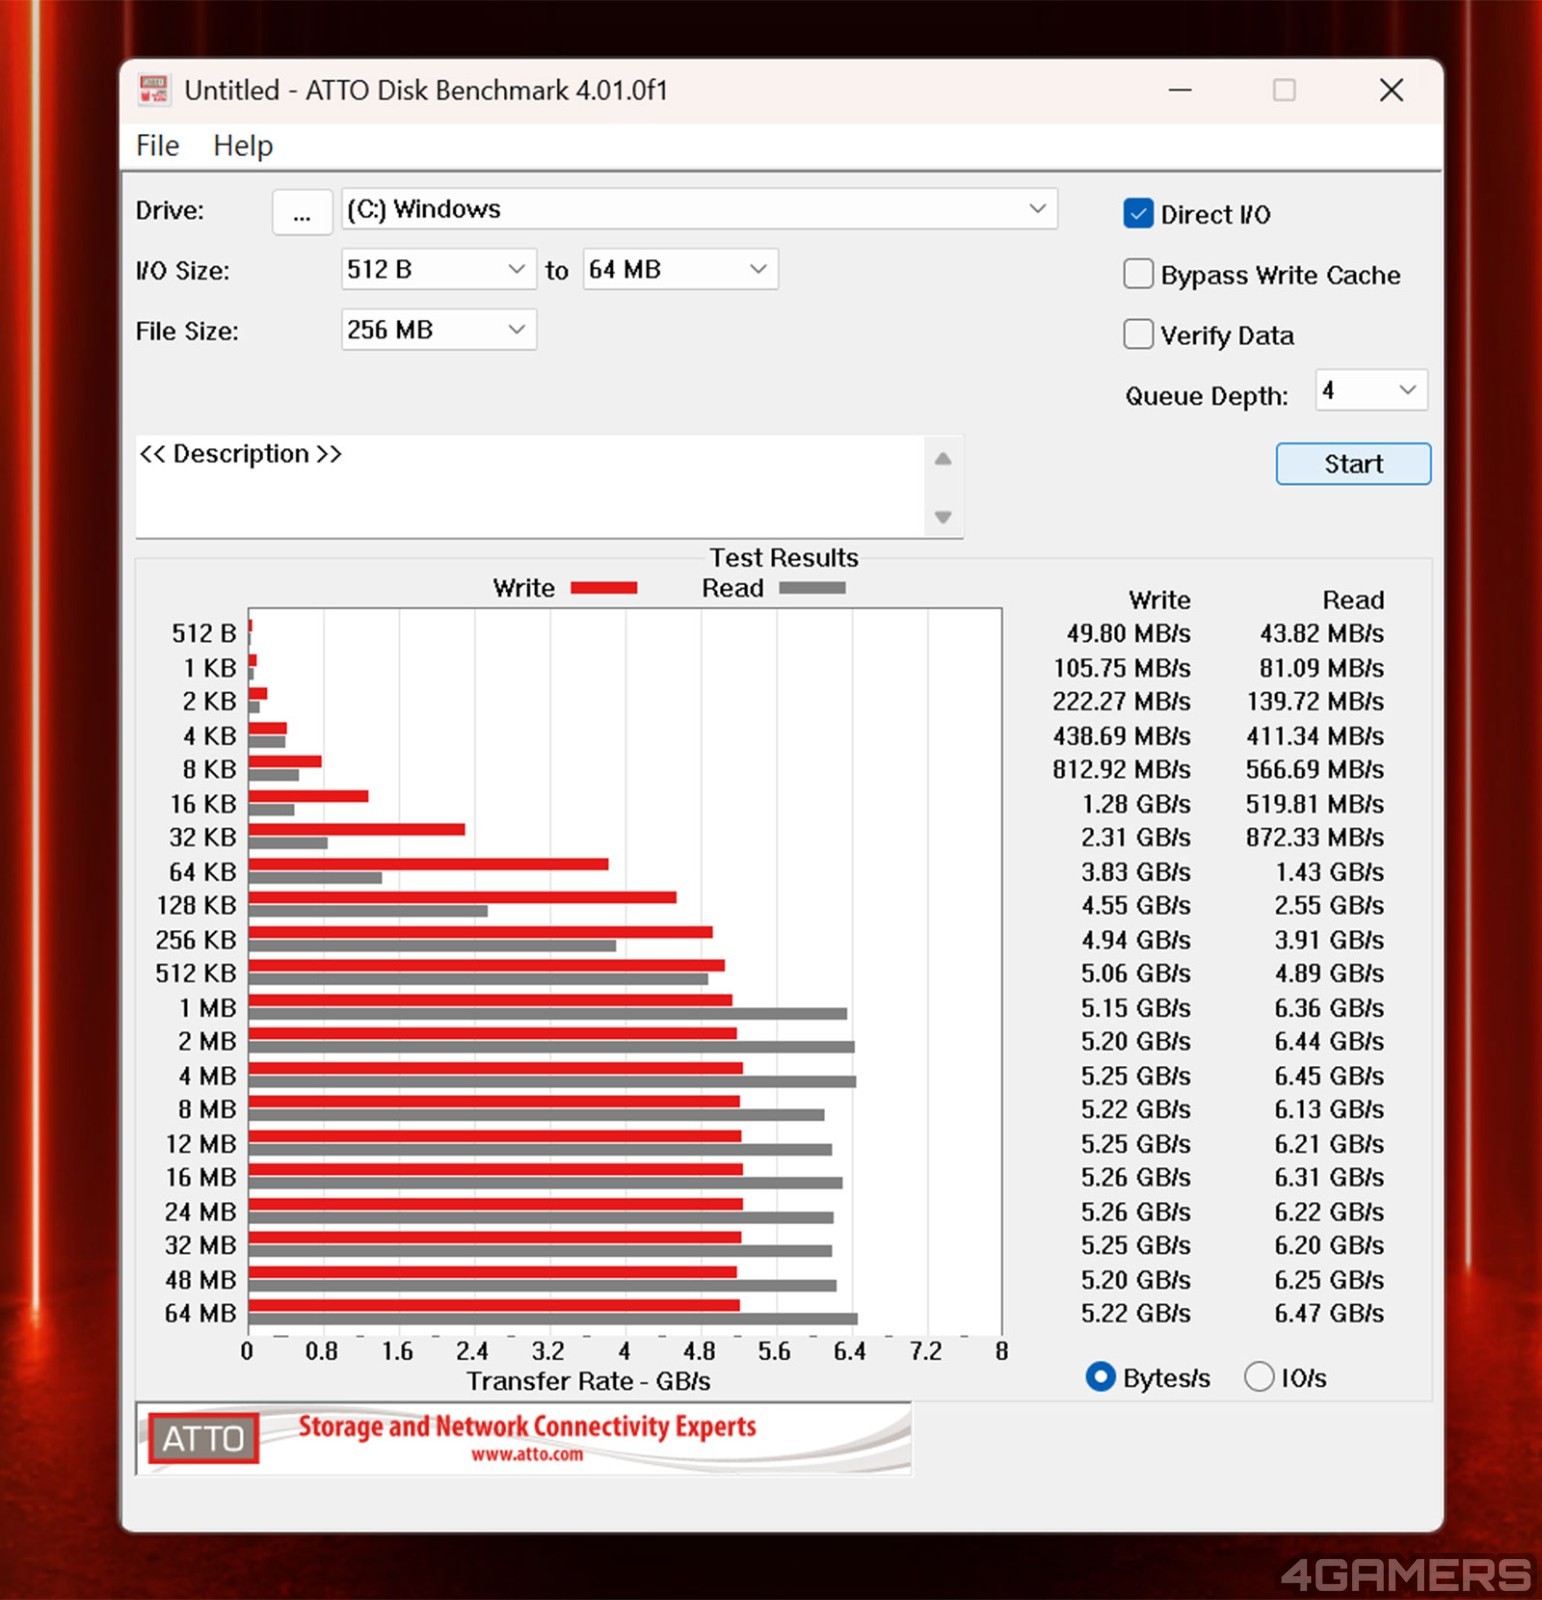Screen dimensions: 1542x1600
Task: Expand the 64 MB maximum I/O size dropdown
Action: (x=679, y=269)
